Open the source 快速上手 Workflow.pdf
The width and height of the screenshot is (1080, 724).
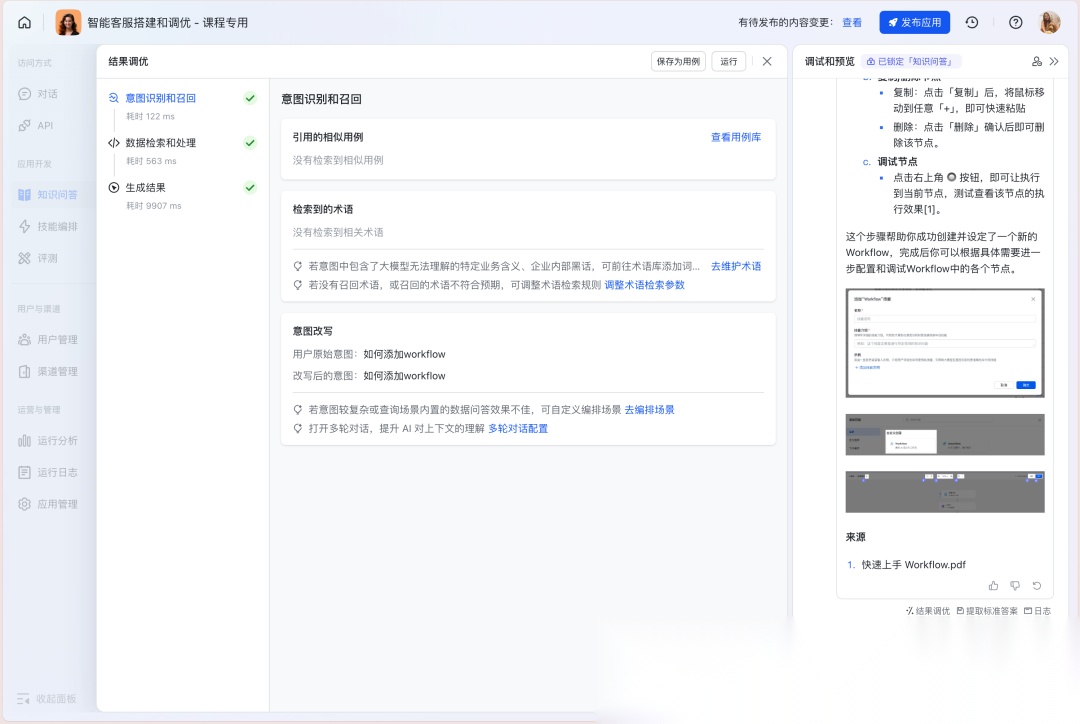(x=913, y=565)
